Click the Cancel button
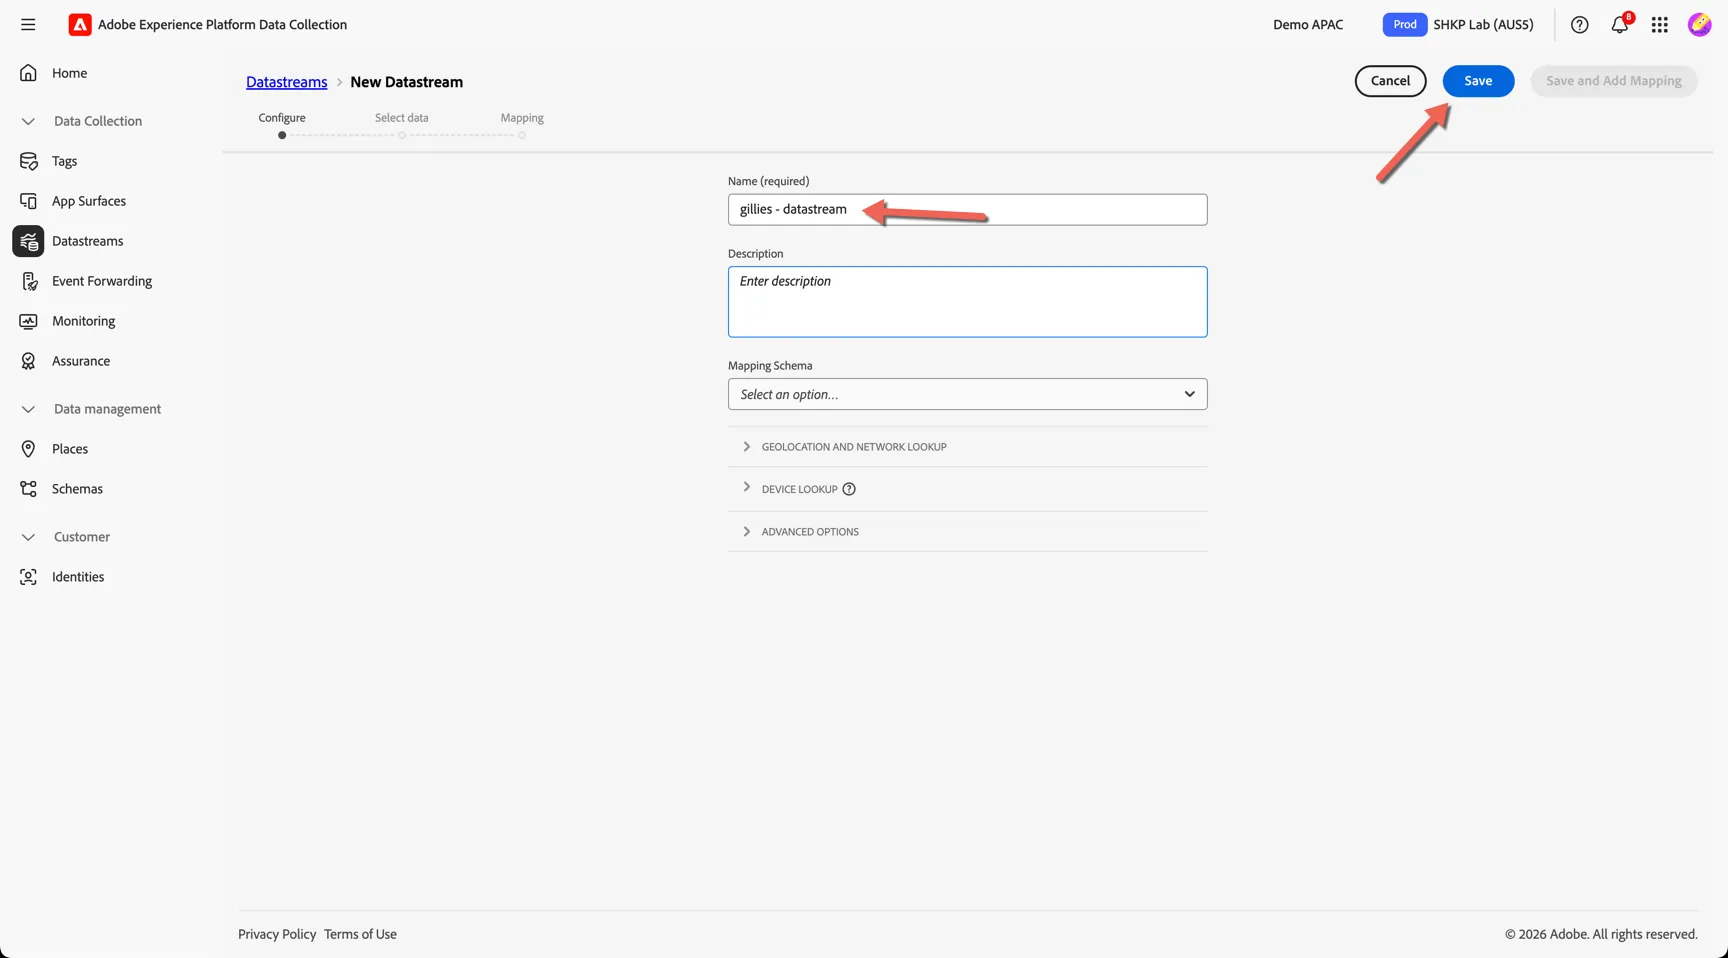 pyautogui.click(x=1390, y=81)
